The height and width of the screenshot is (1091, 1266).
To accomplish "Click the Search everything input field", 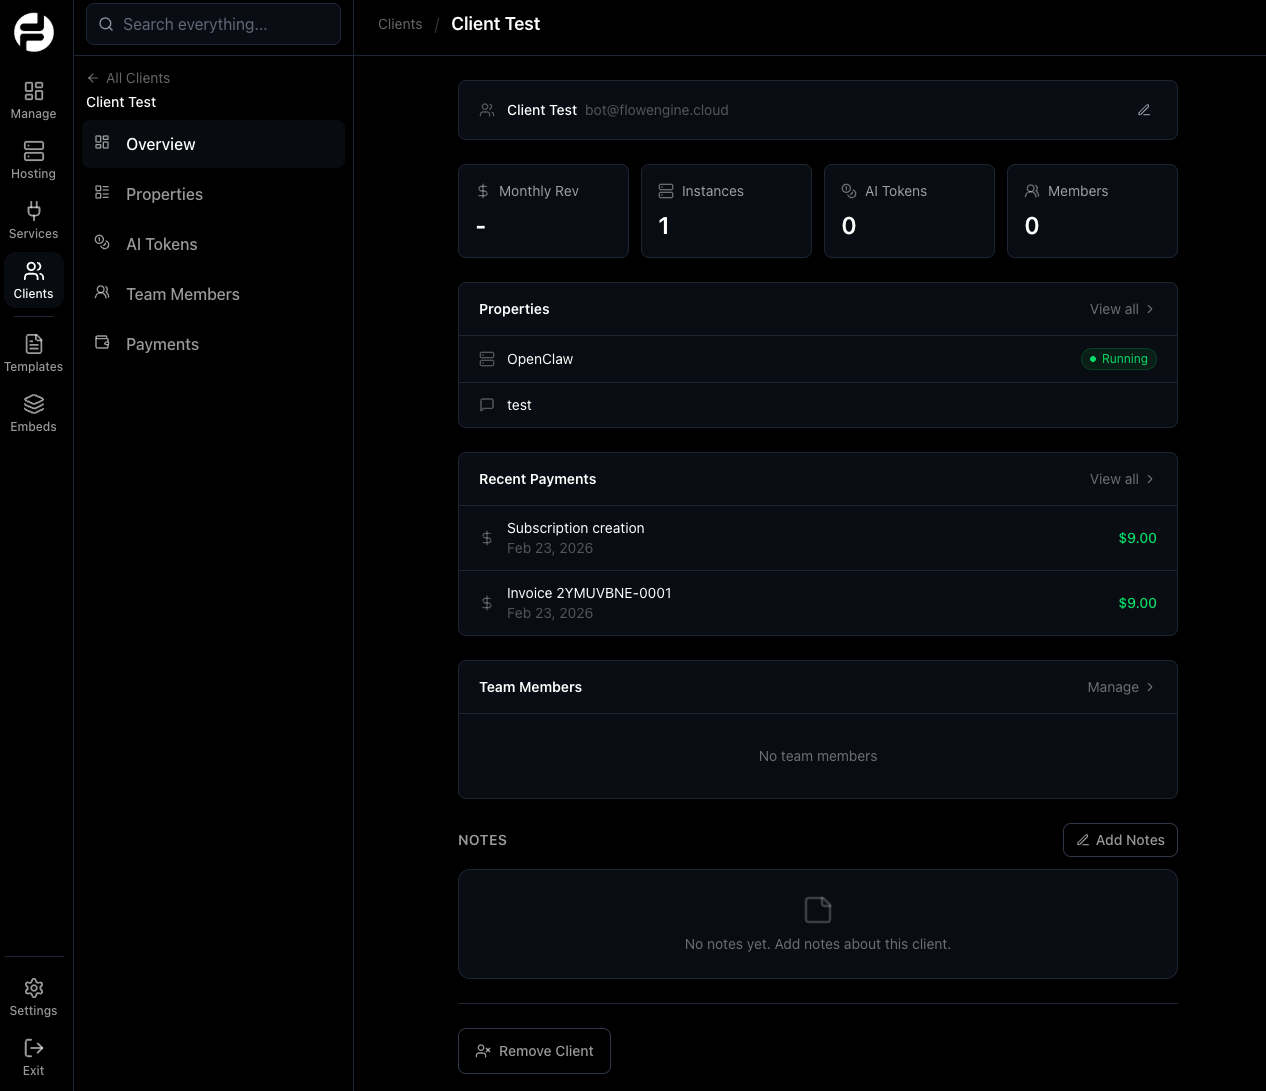I will point(213,24).
